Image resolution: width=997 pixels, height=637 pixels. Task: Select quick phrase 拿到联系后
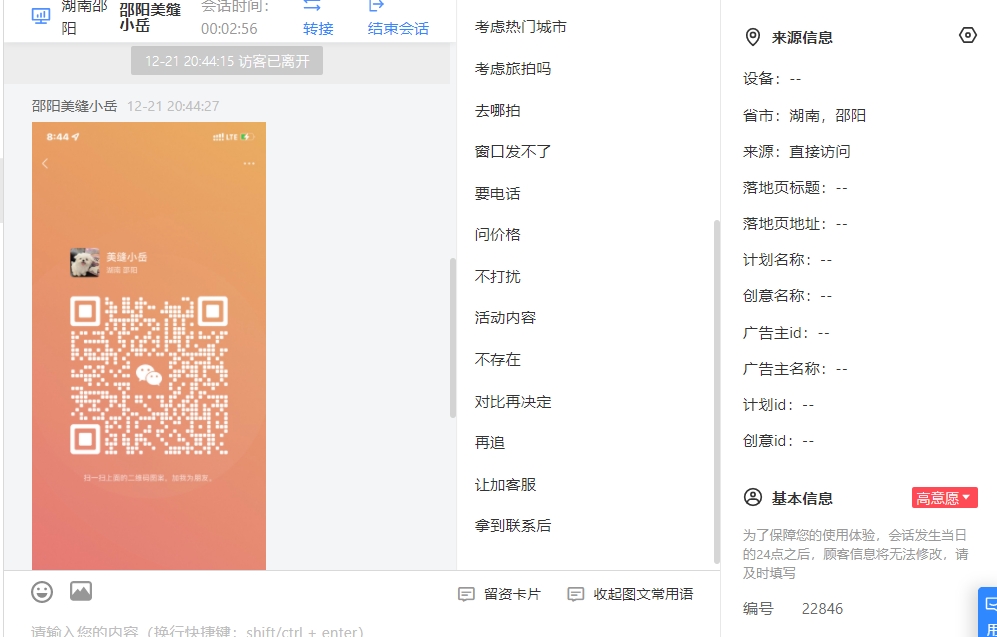[x=513, y=526]
